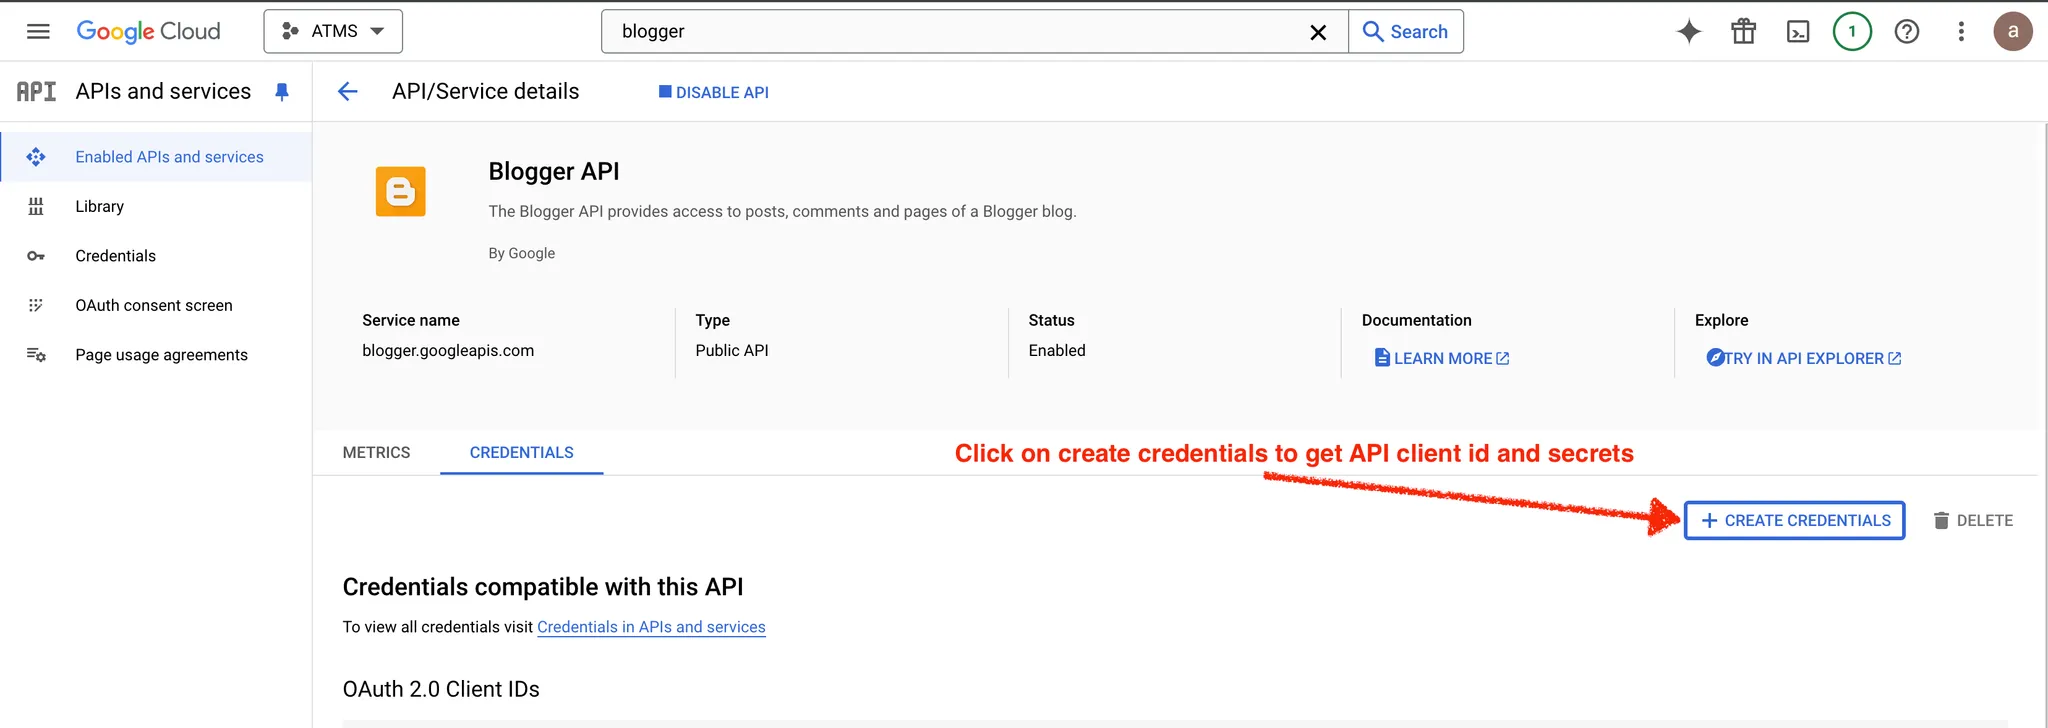The height and width of the screenshot is (728, 2048).
Task: Open the Gemini AI sparkle icon
Action: click(1689, 31)
